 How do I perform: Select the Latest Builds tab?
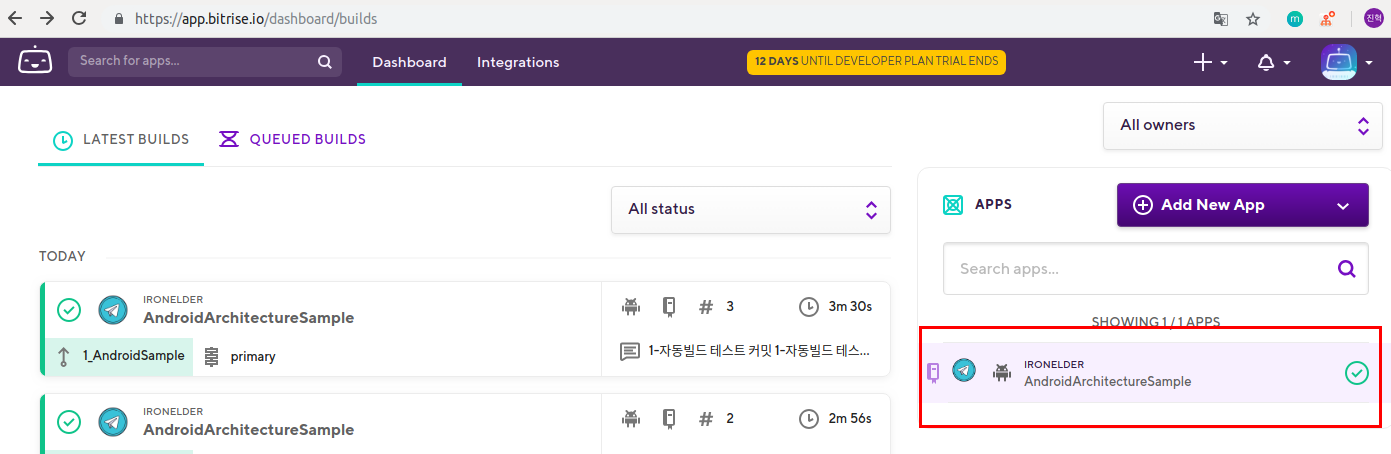pyautogui.click(x=121, y=140)
